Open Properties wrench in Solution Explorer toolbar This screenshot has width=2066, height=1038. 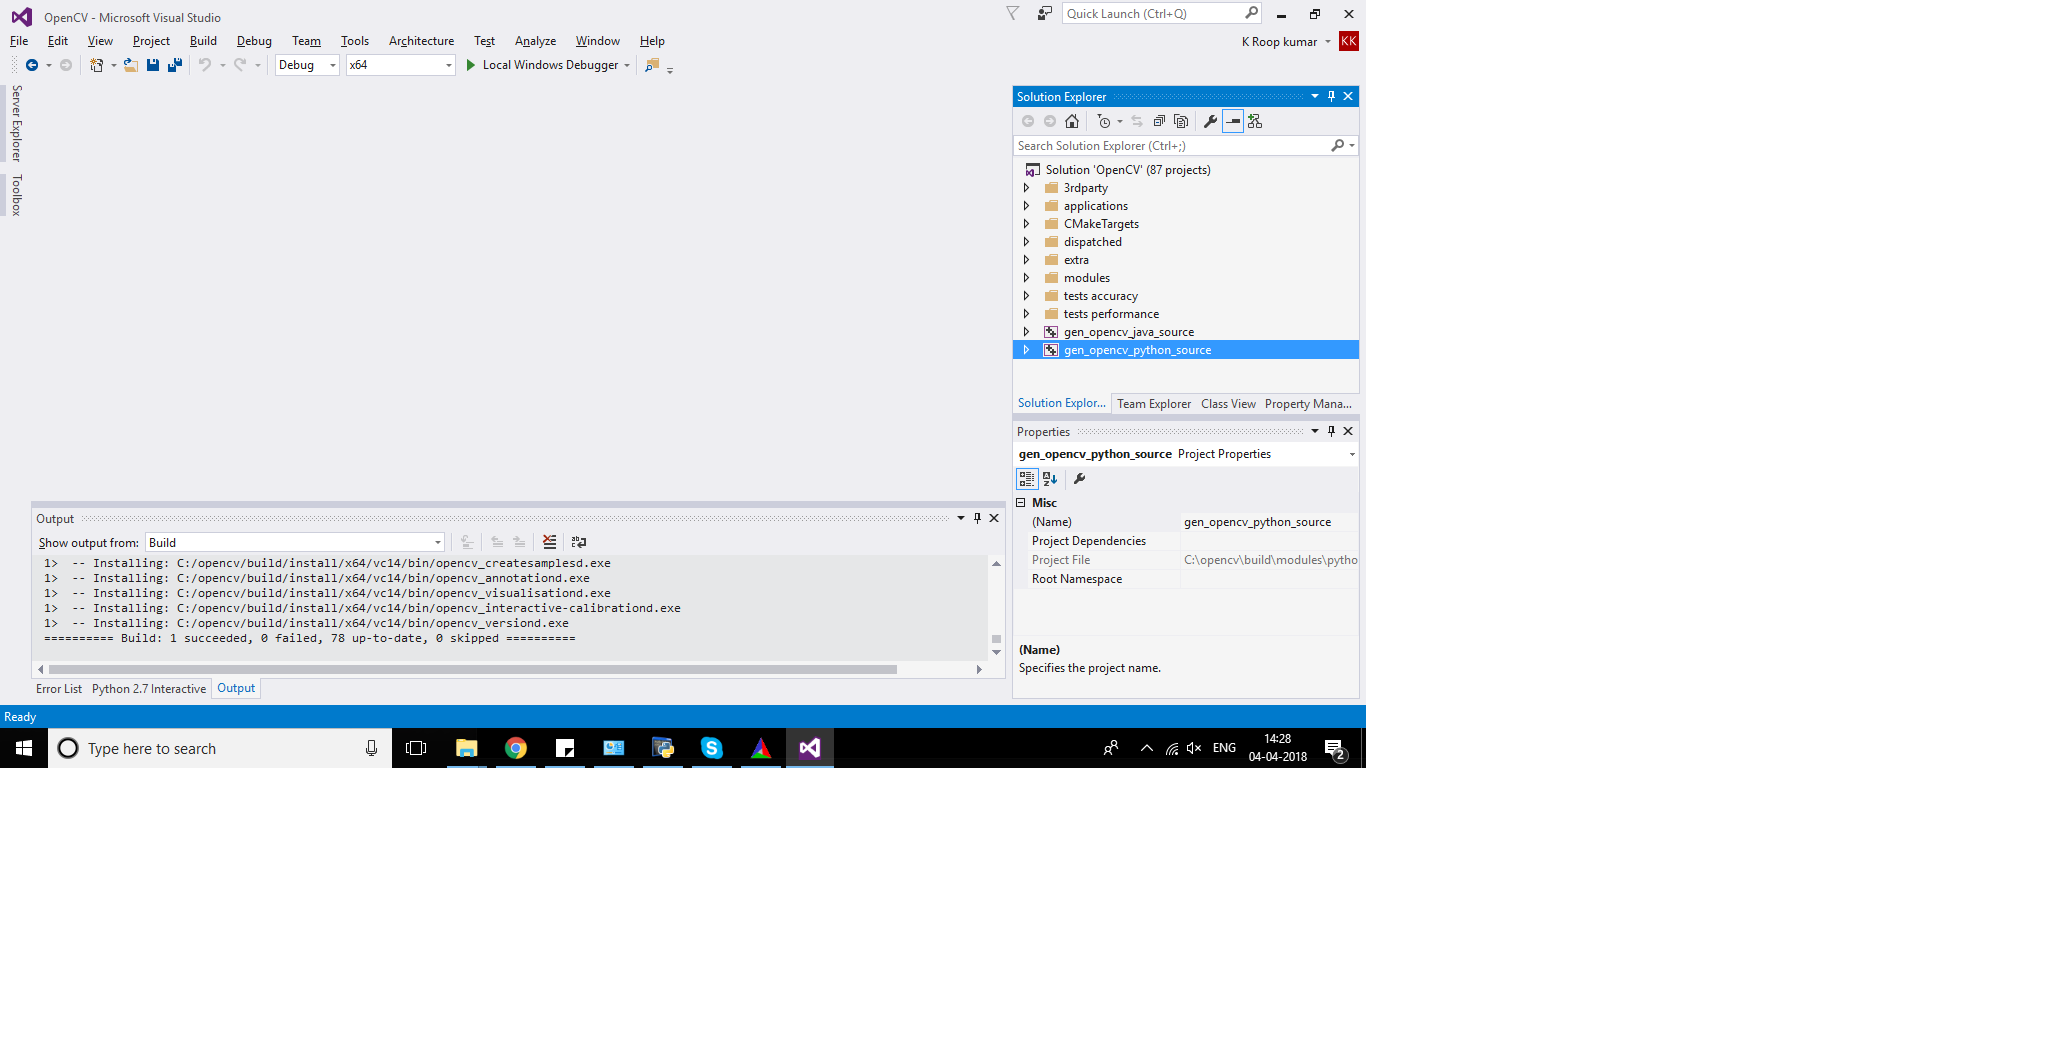click(1210, 121)
